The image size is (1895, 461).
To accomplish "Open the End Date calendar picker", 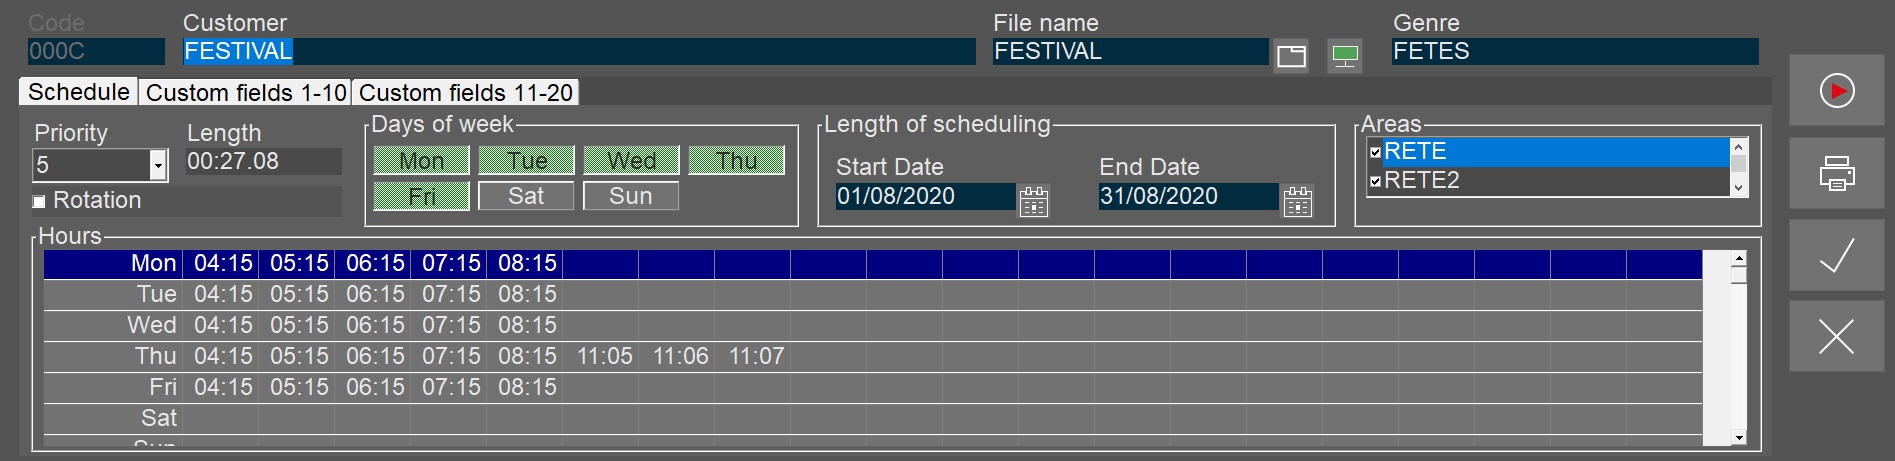I will coord(1297,201).
